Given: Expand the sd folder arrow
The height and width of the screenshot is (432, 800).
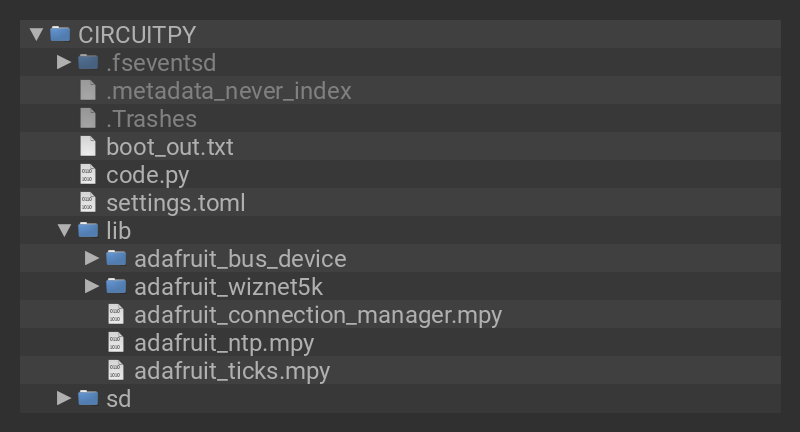Looking at the screenshot, I should (64, 398).
